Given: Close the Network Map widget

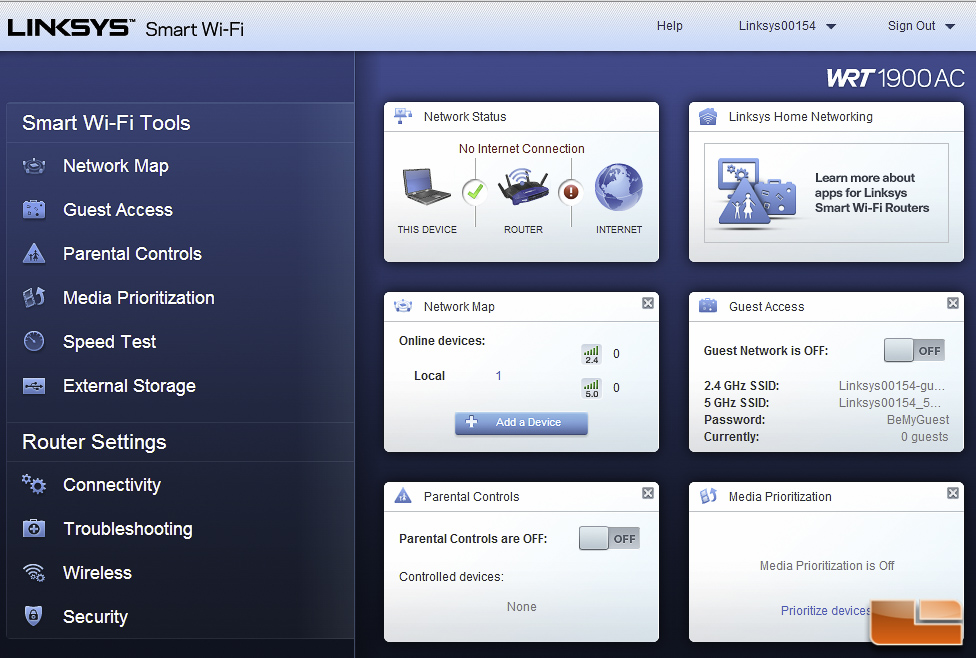Looking at the screenshot, I should pos(648,303).
